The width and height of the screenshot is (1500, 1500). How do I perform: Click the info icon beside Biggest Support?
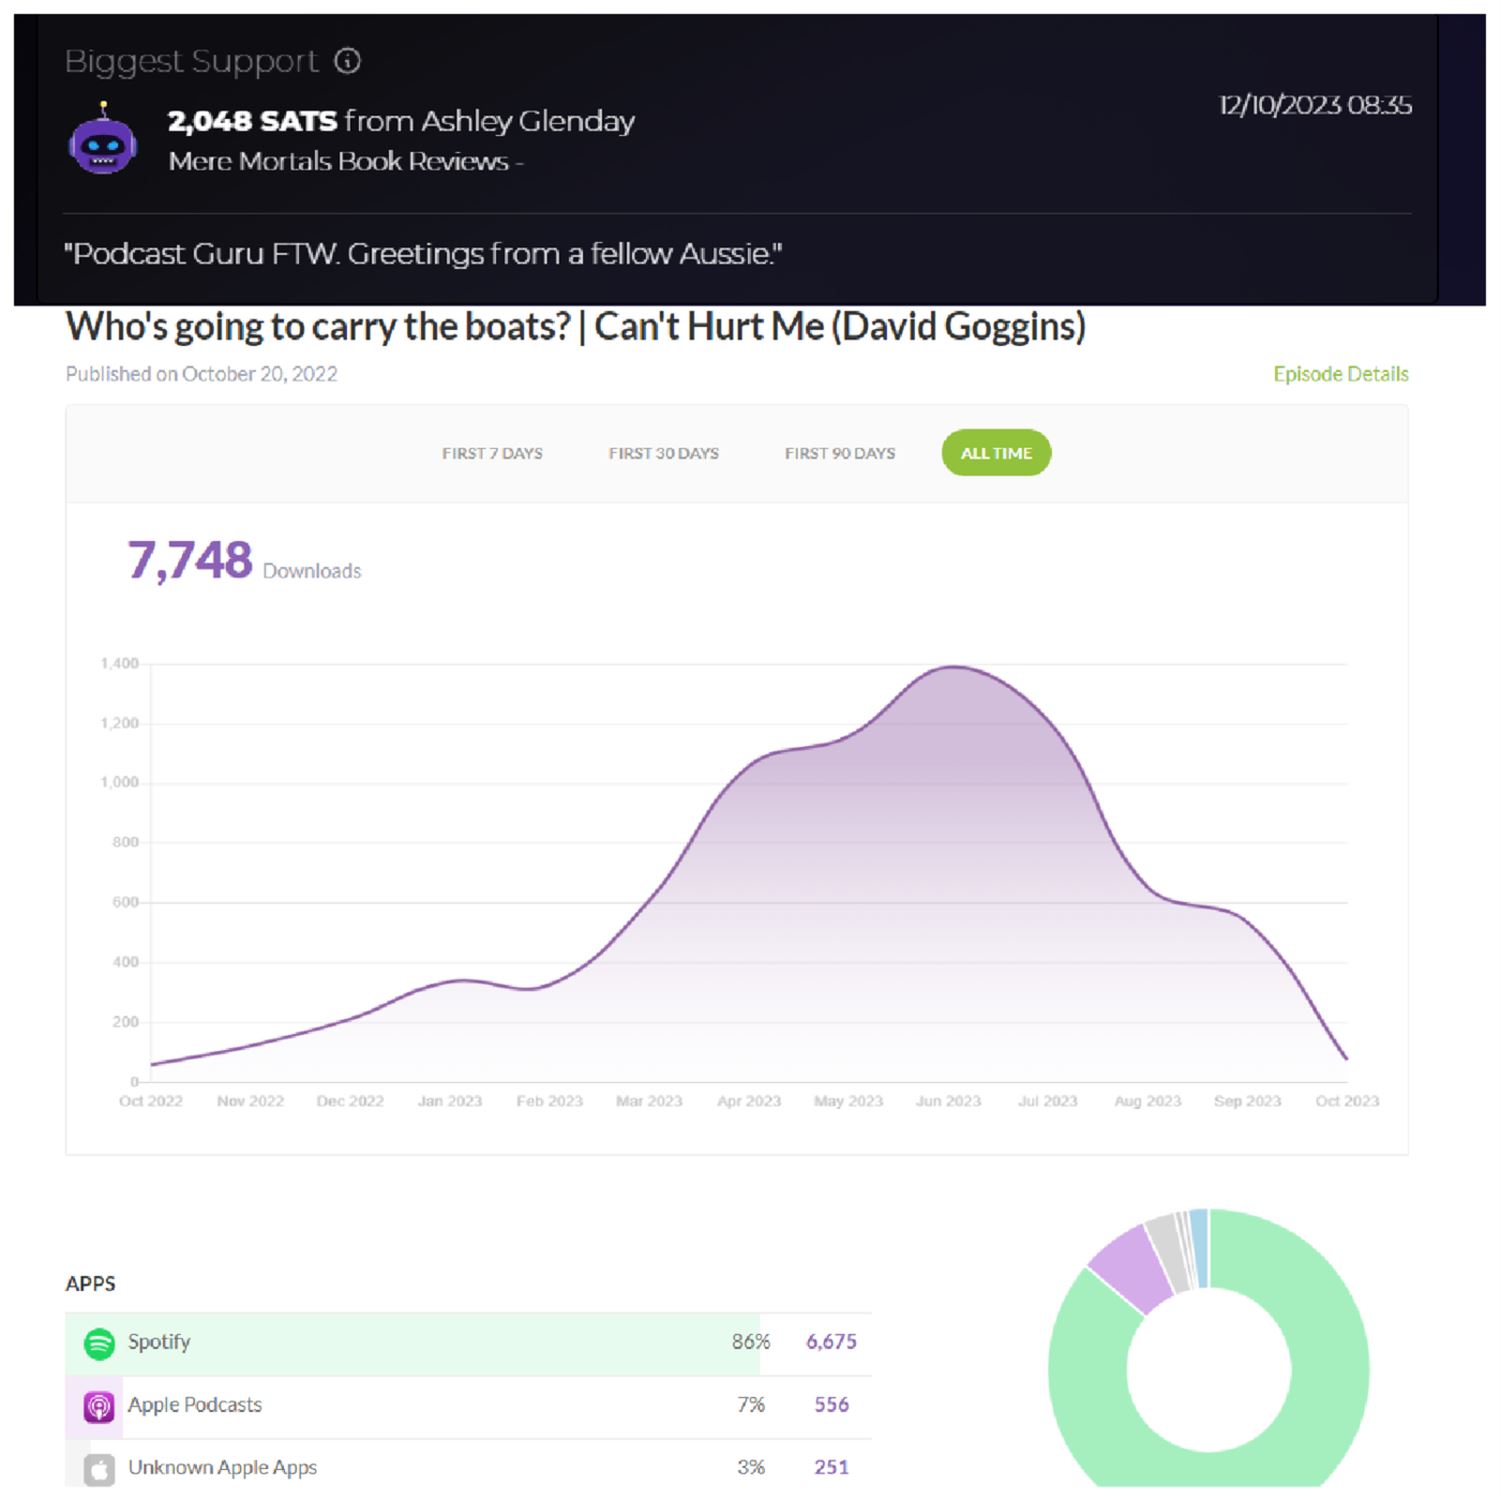[x=347, y=61]
